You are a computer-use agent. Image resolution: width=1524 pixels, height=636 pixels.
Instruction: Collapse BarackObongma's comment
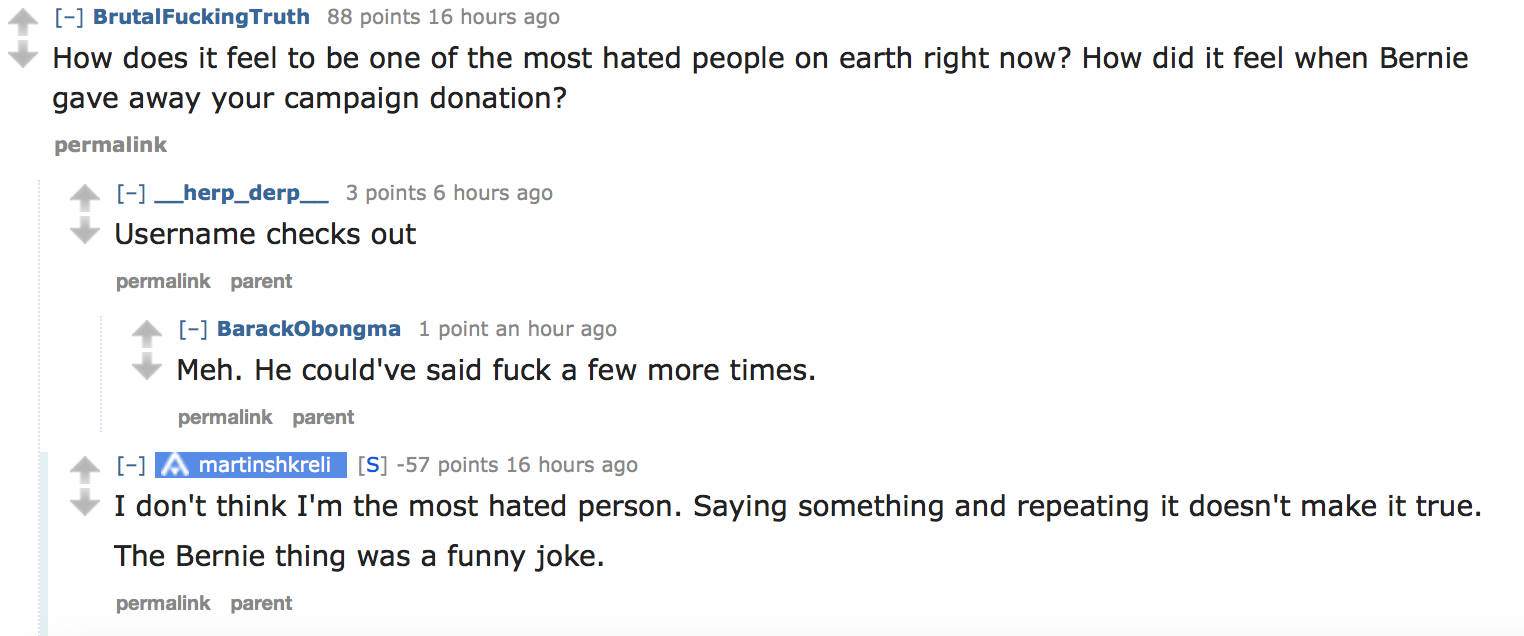(x=193, y=329)
